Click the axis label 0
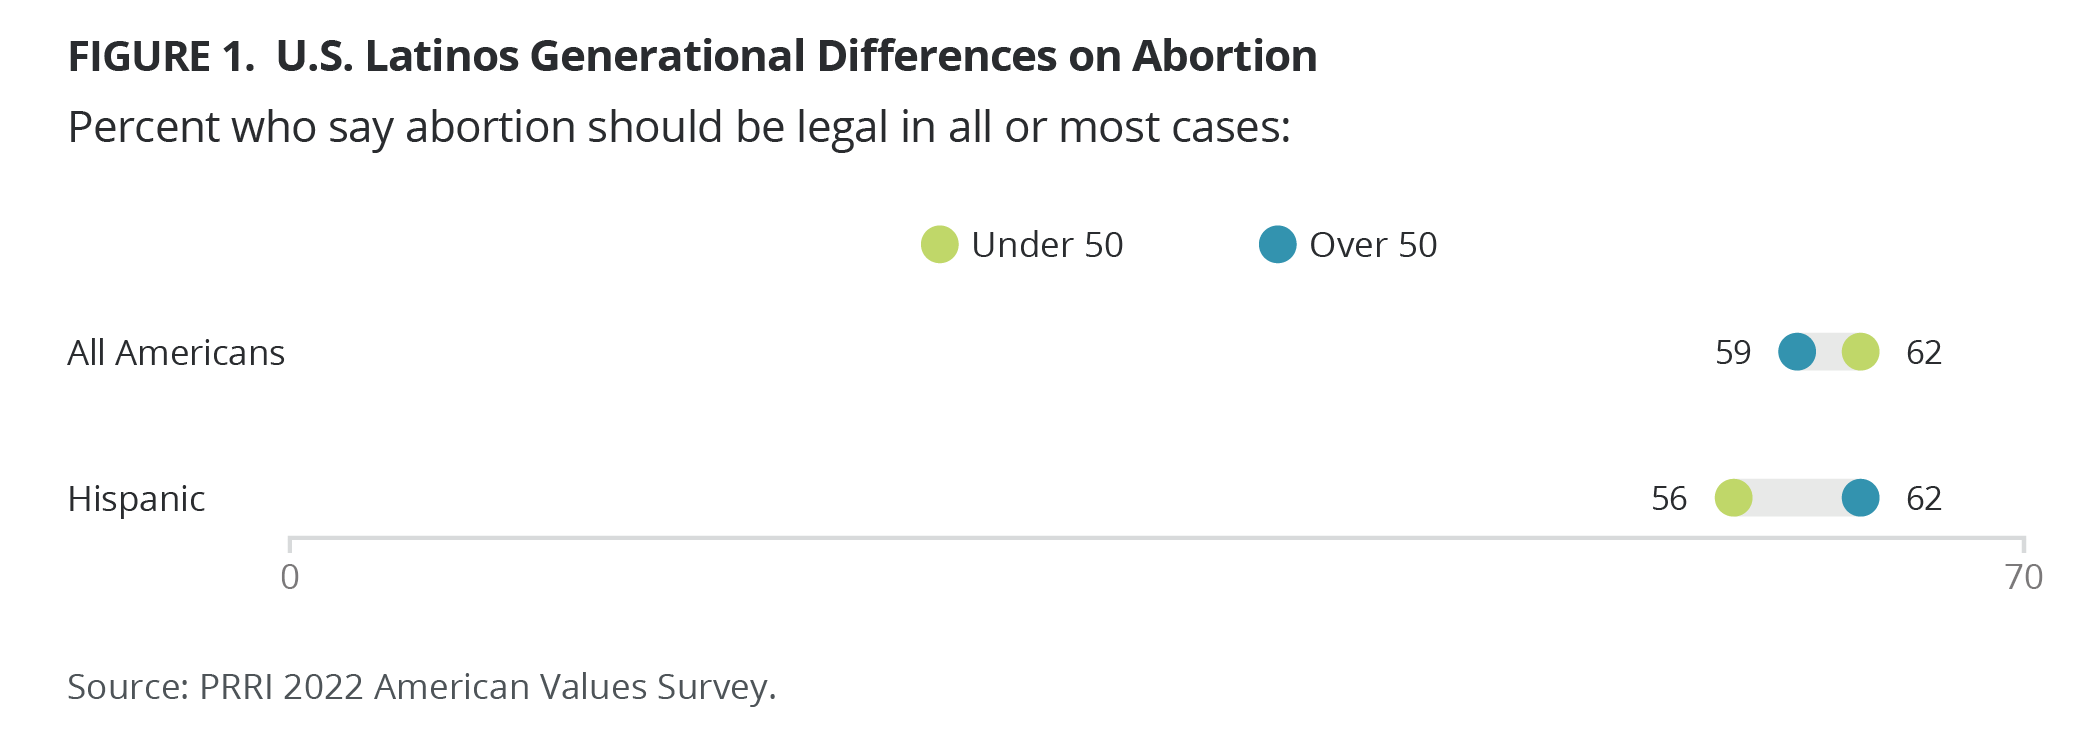The image size is (2092, 737). pyautogui.click(x=290, y=577)
